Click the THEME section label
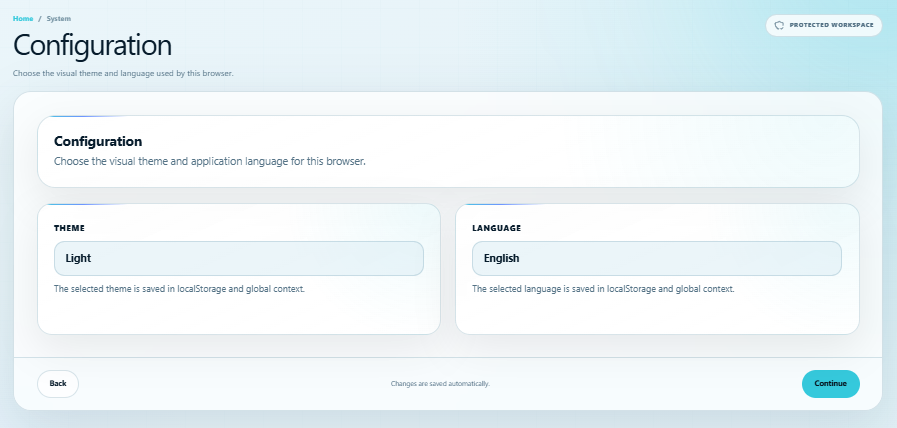The image size is (897, 428). [x=69, y=228]
